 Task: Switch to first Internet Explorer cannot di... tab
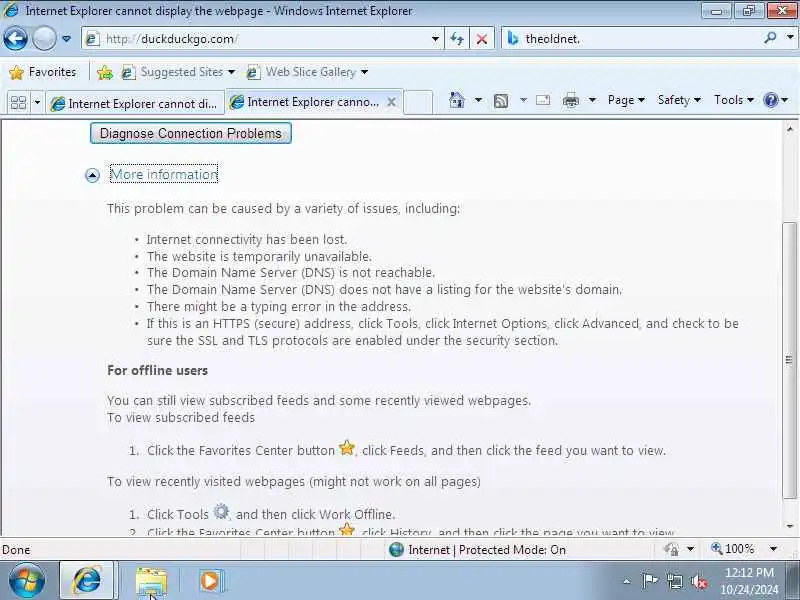pos(135,104)
